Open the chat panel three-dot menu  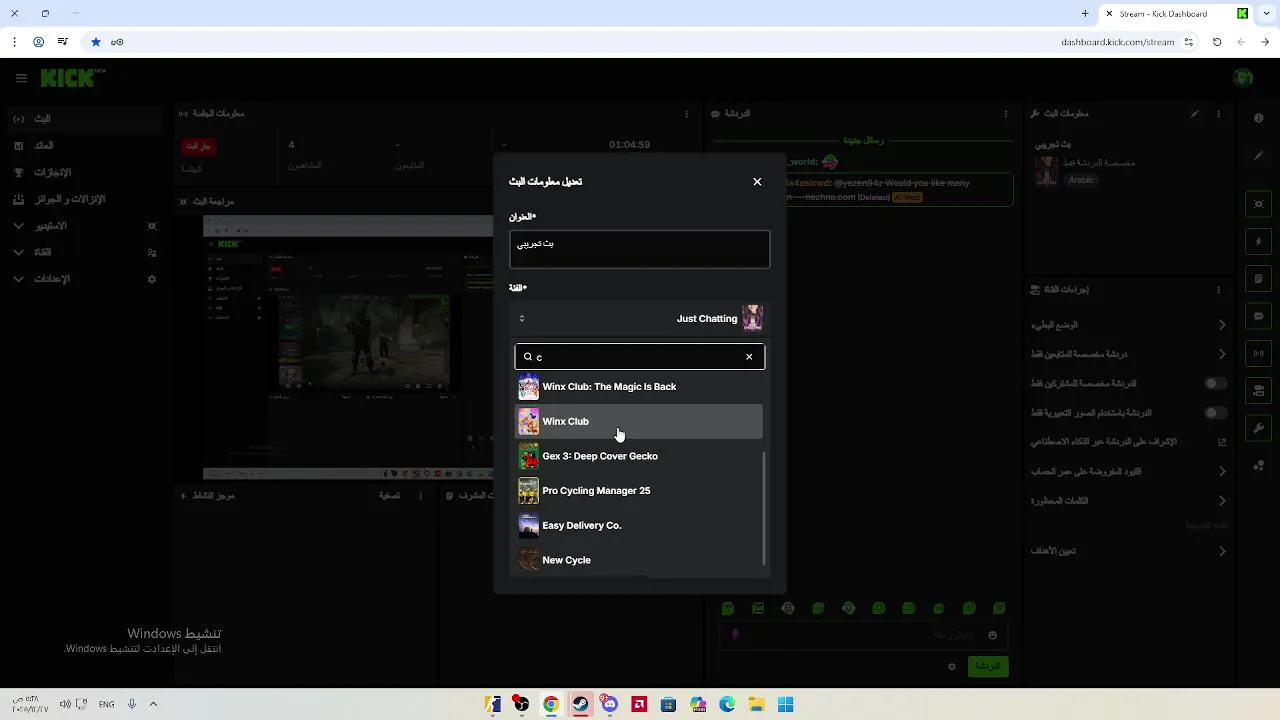pos(1004,114)
